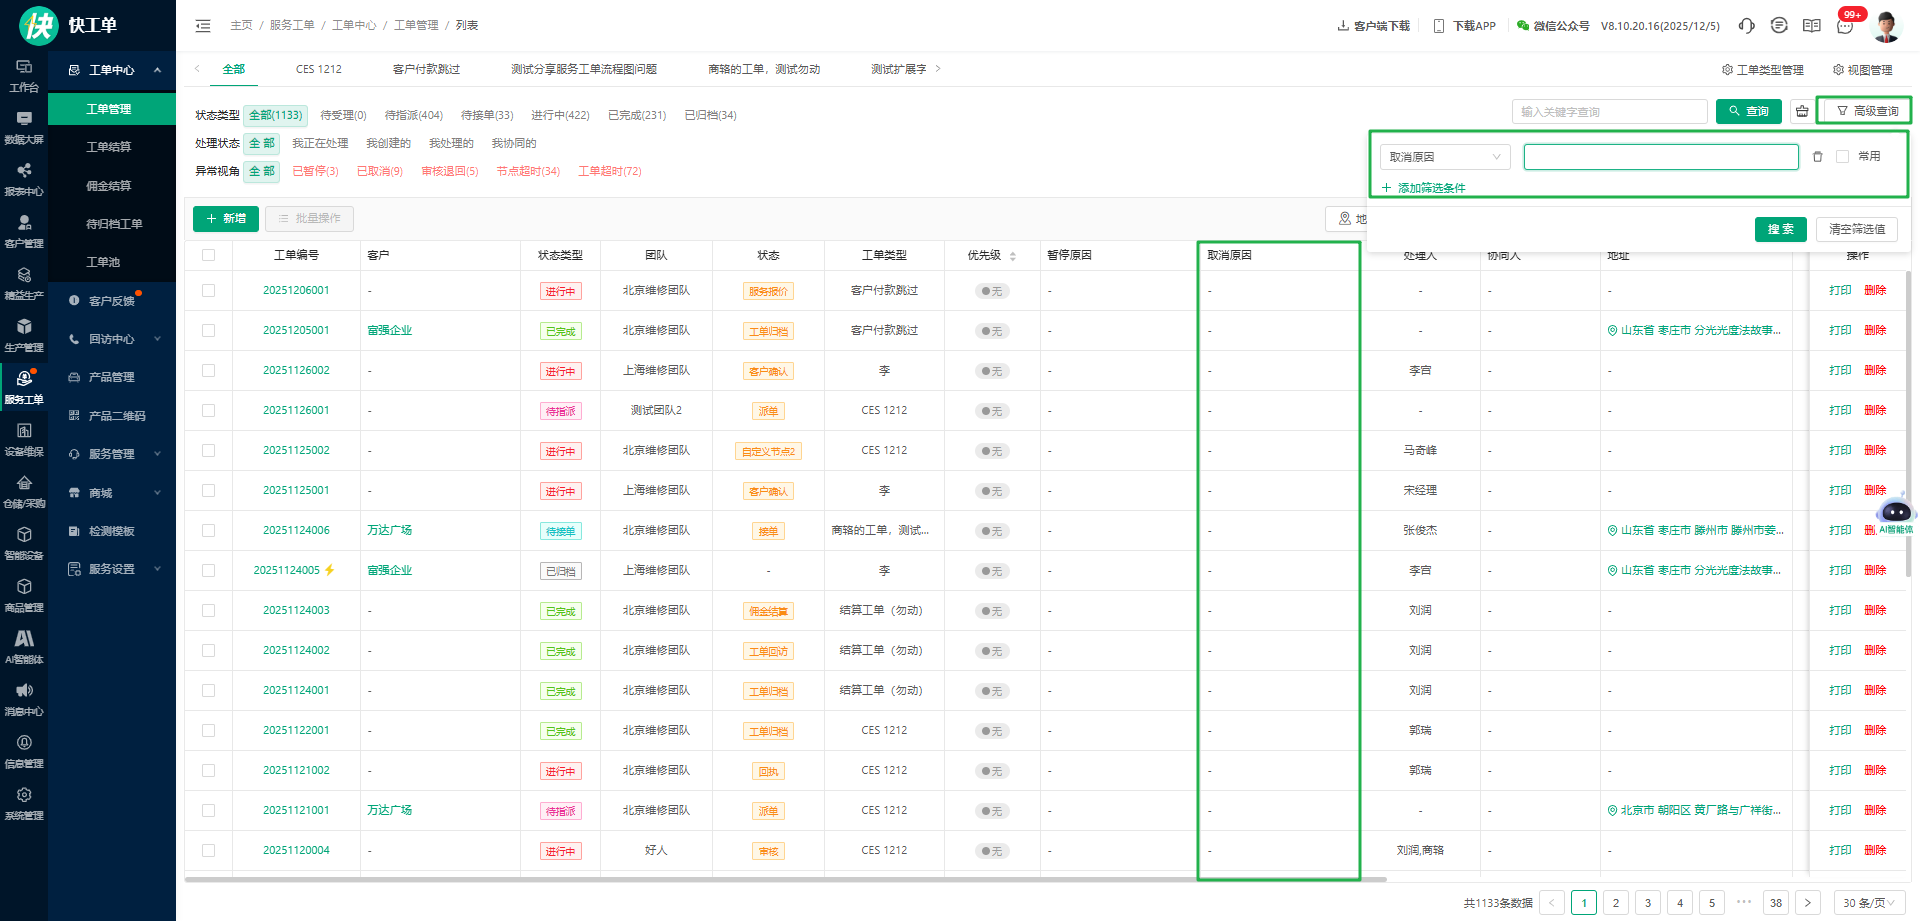Open the customer service headset icon
This screenshot has height=921, width=1920.
point(1746,26)
